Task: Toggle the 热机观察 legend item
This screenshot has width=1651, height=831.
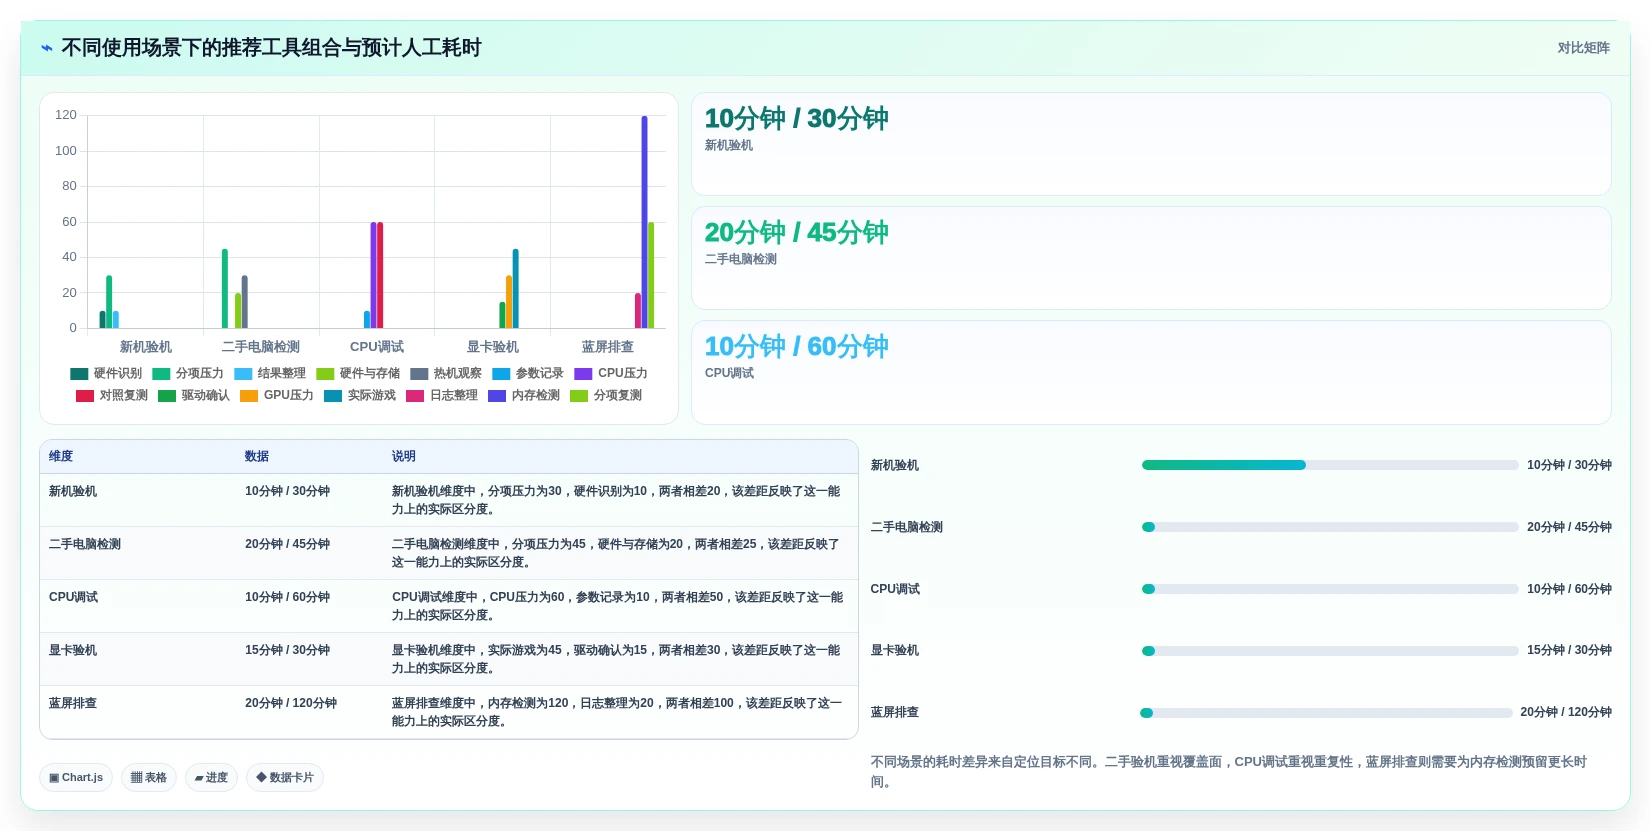Action: (446, 374)
